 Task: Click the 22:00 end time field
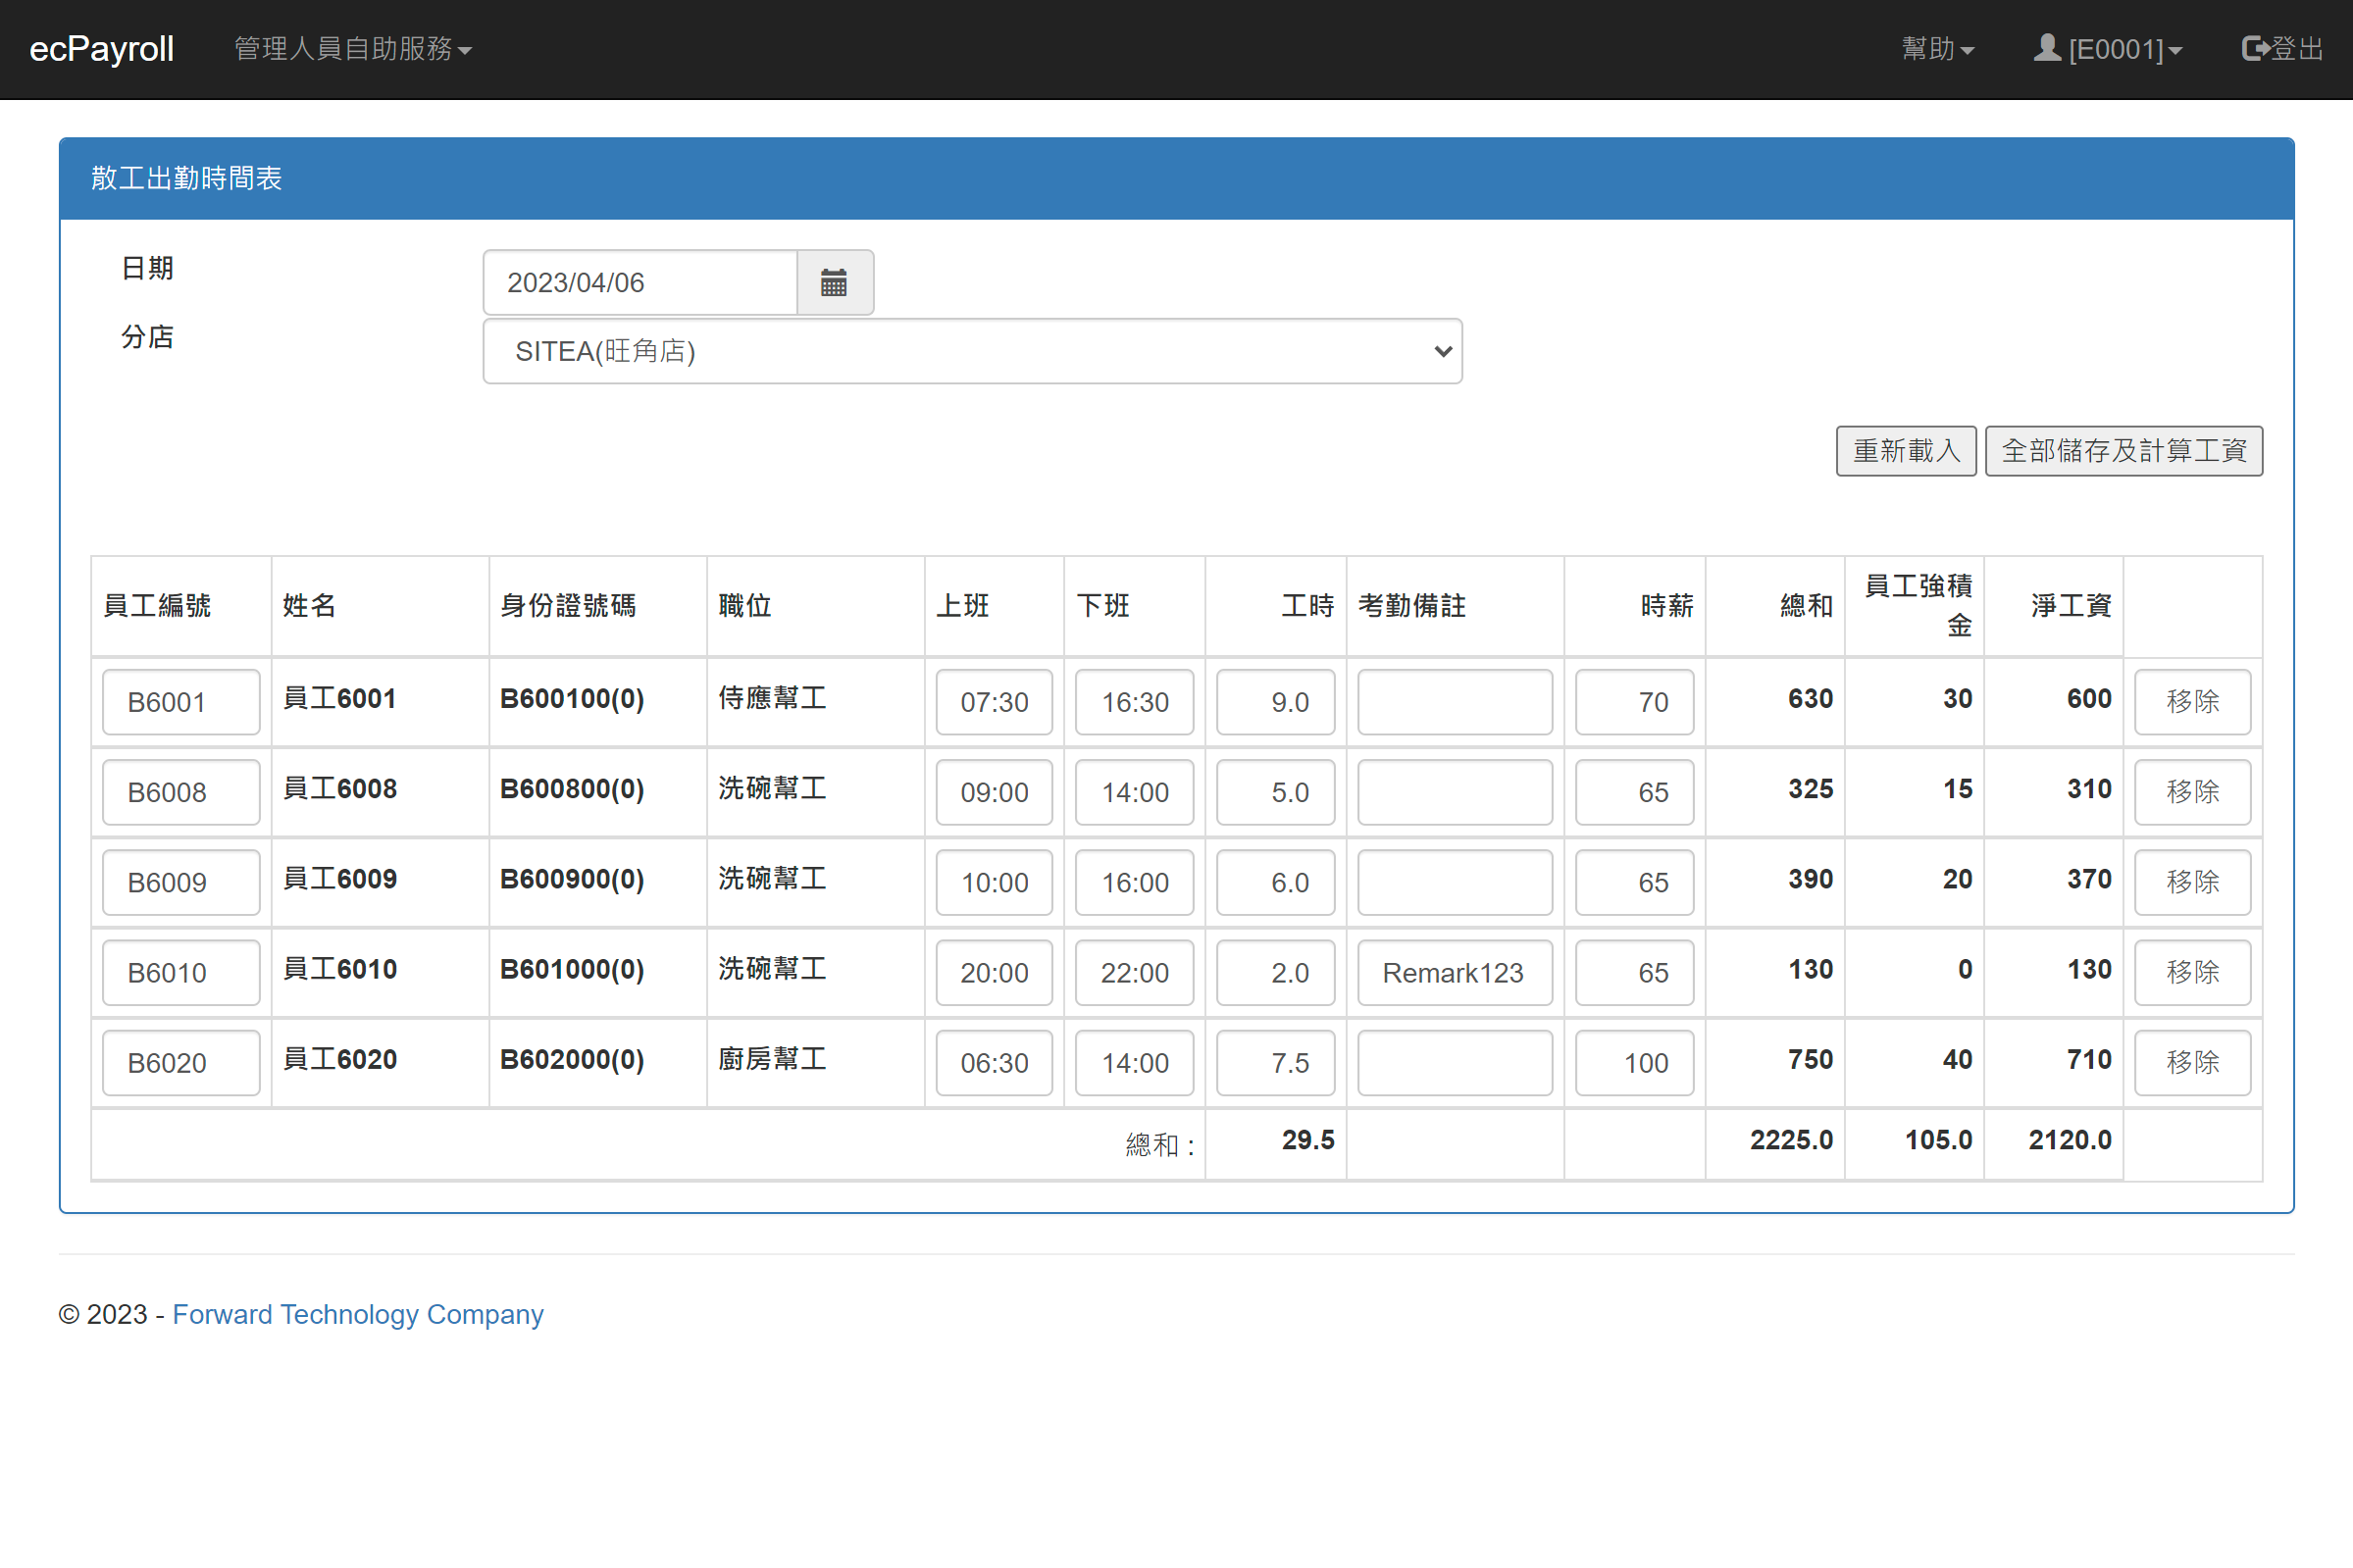(1134, 972)
